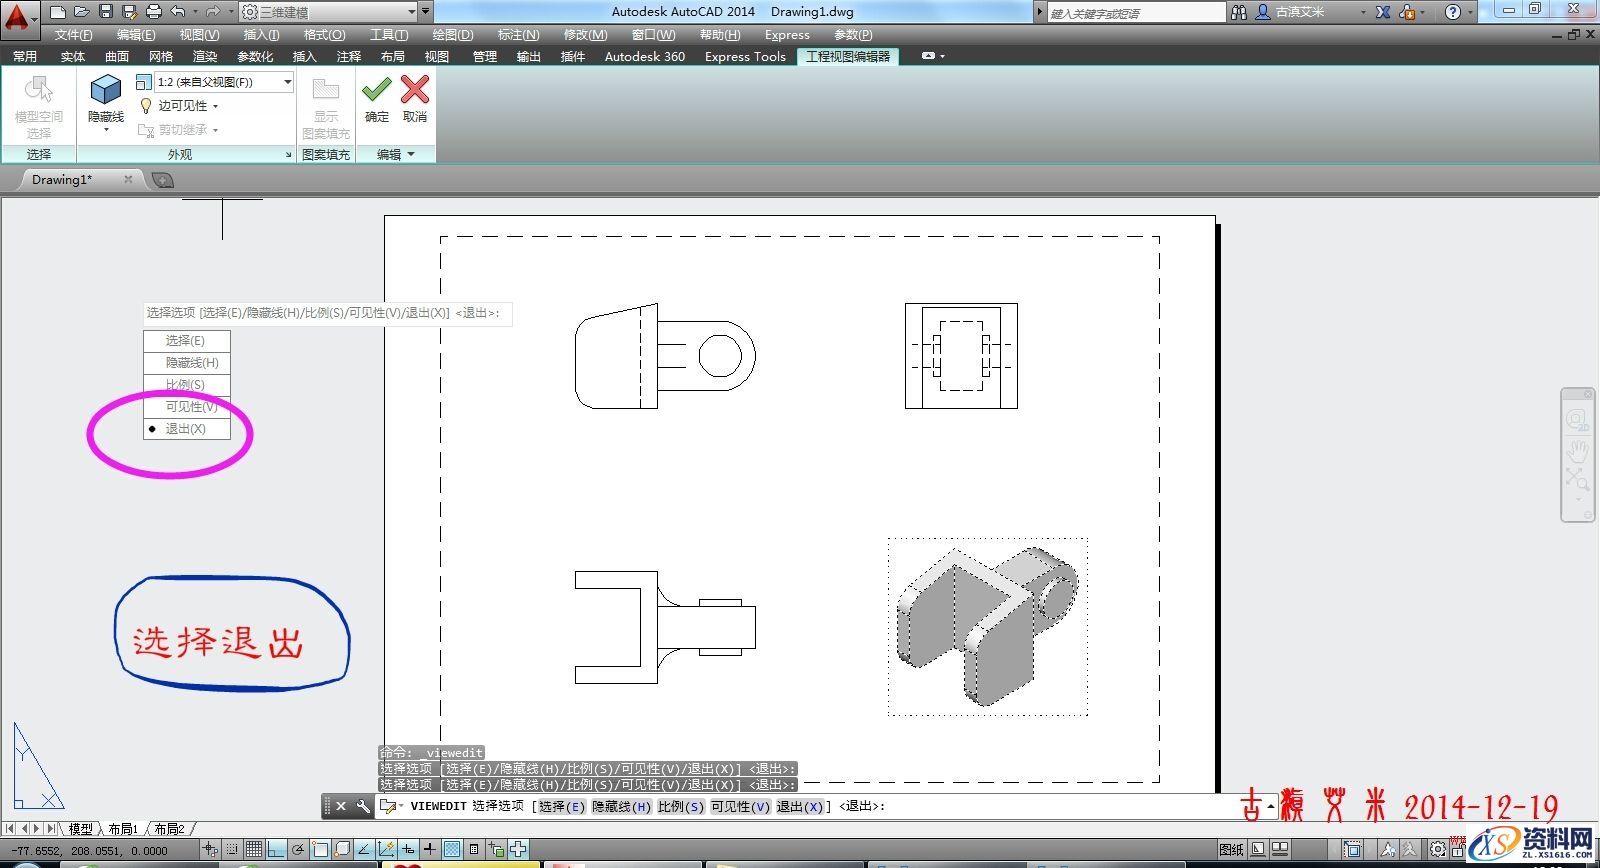1600x868 pixels.
Task: Open the 1:2 view scale dropdown
Action: tap(287, 82)
